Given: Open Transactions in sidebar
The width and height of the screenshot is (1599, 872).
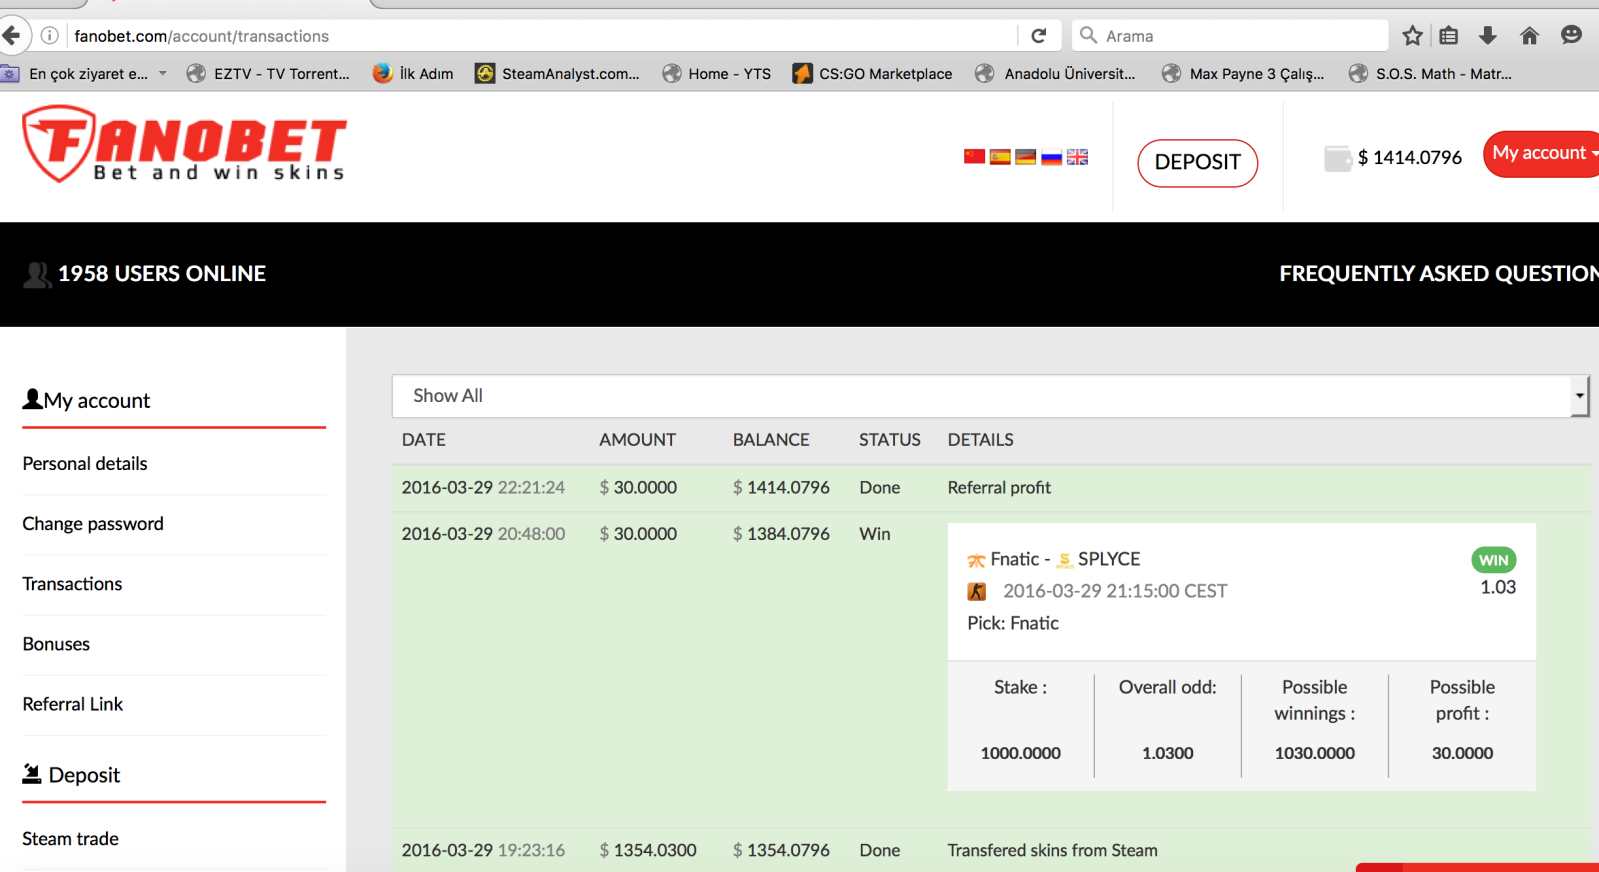Looking at the screenshot, I should pyautogui.click(x=72, y=584).
